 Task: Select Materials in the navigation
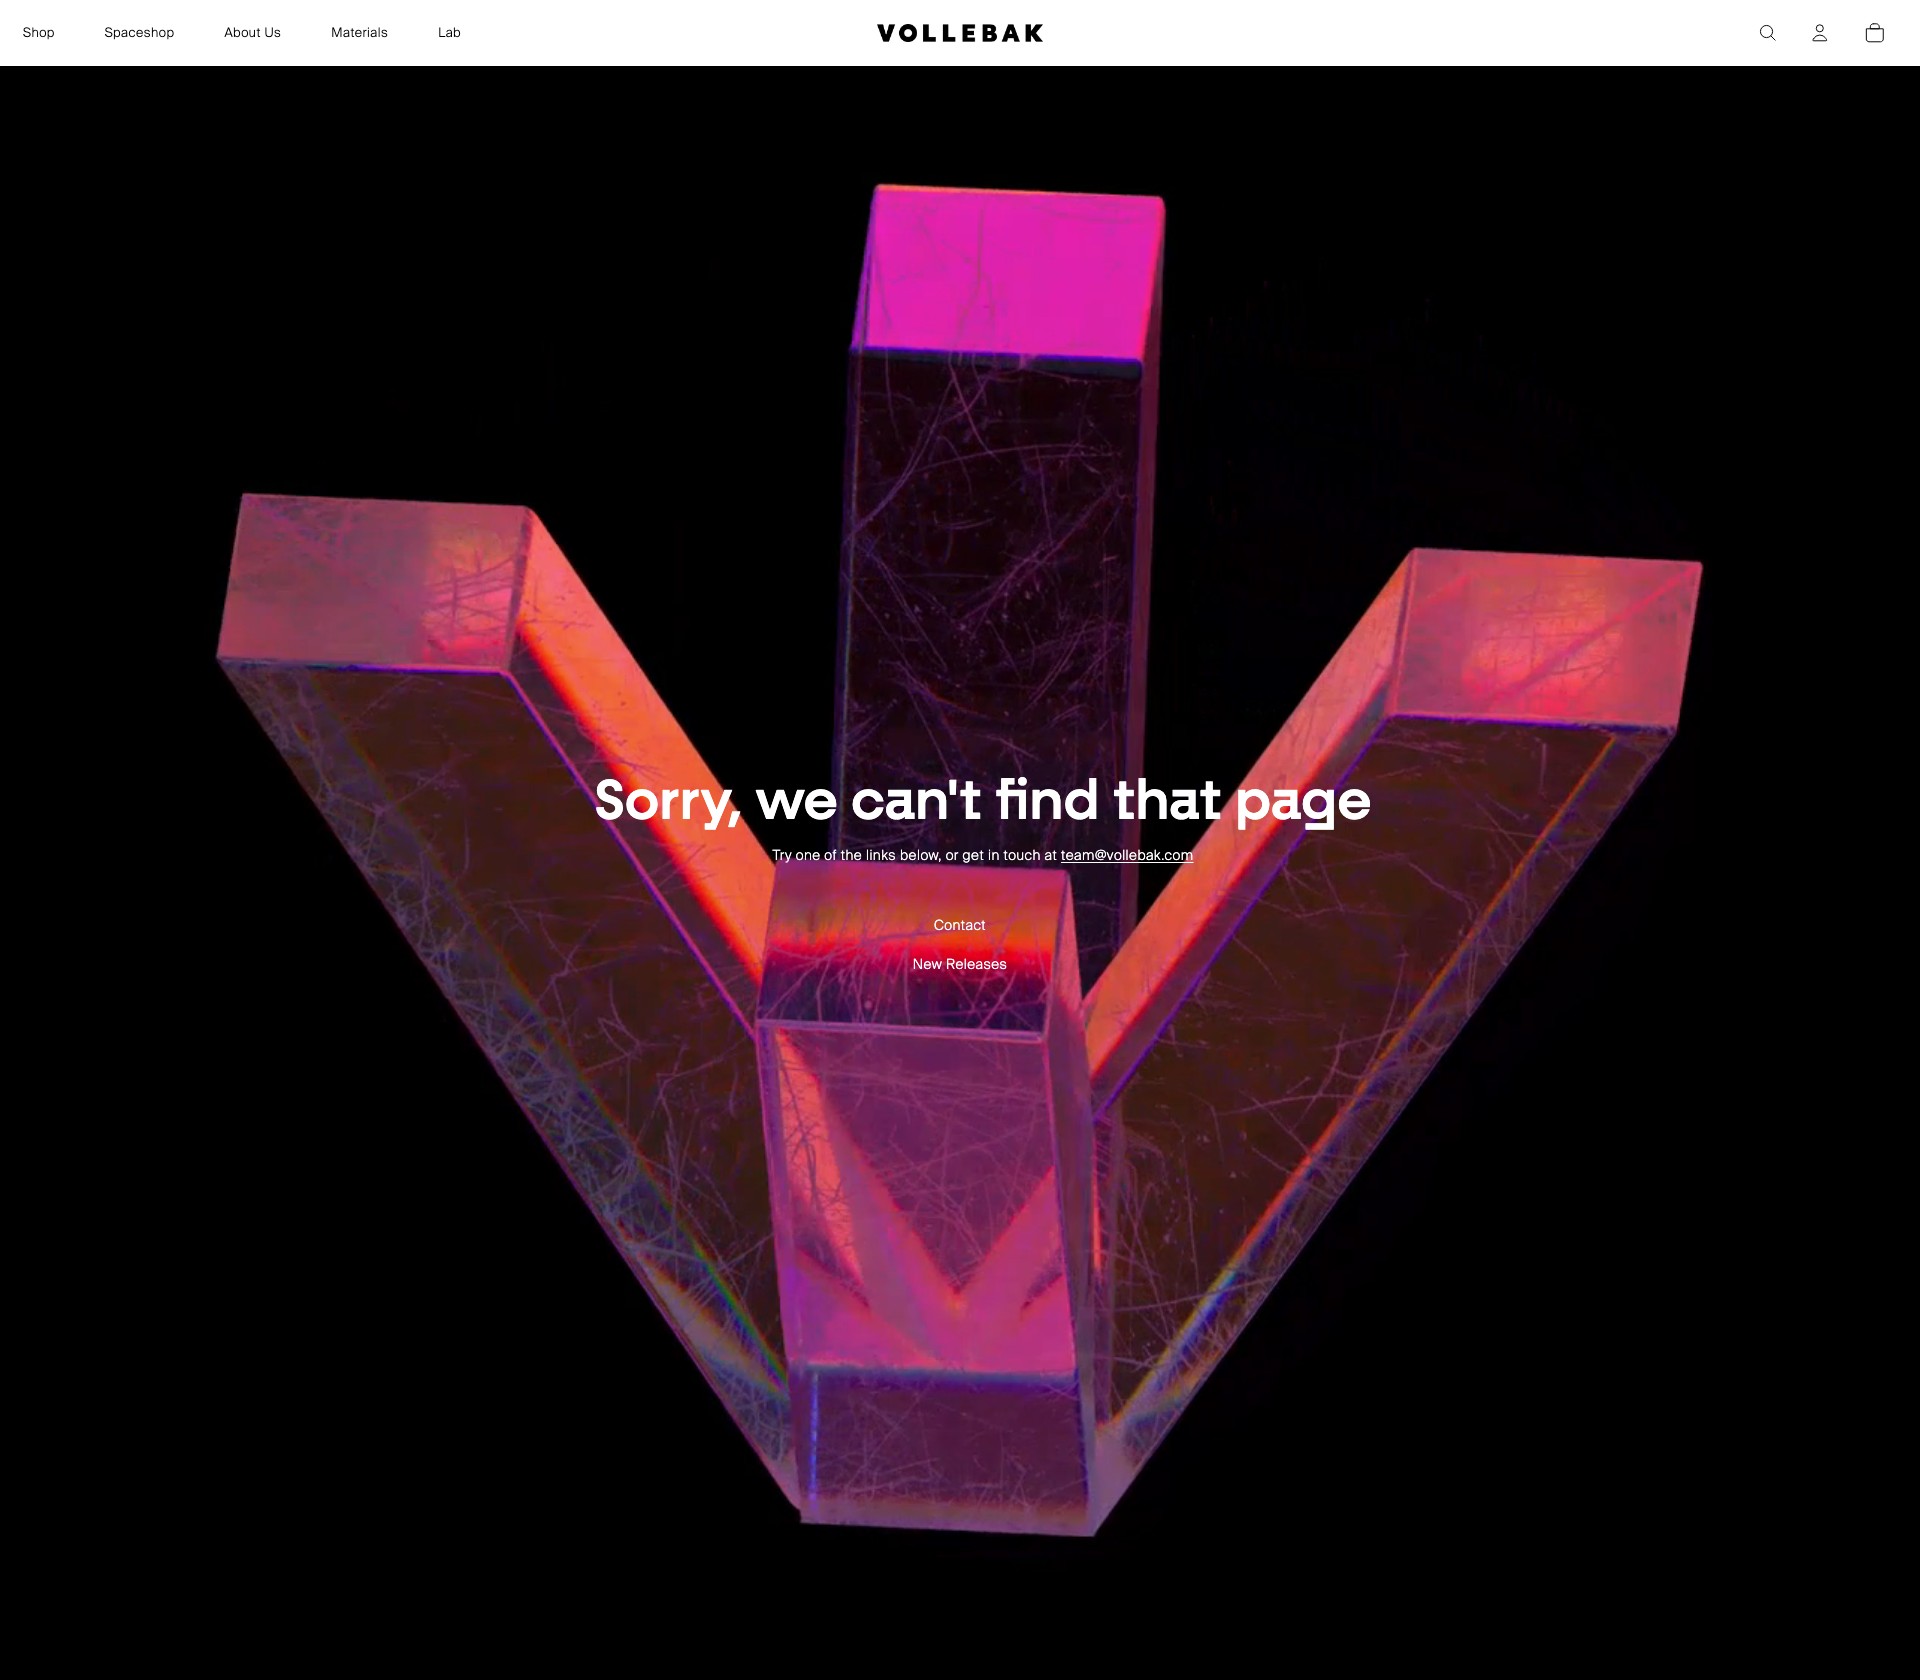(359, 33)
